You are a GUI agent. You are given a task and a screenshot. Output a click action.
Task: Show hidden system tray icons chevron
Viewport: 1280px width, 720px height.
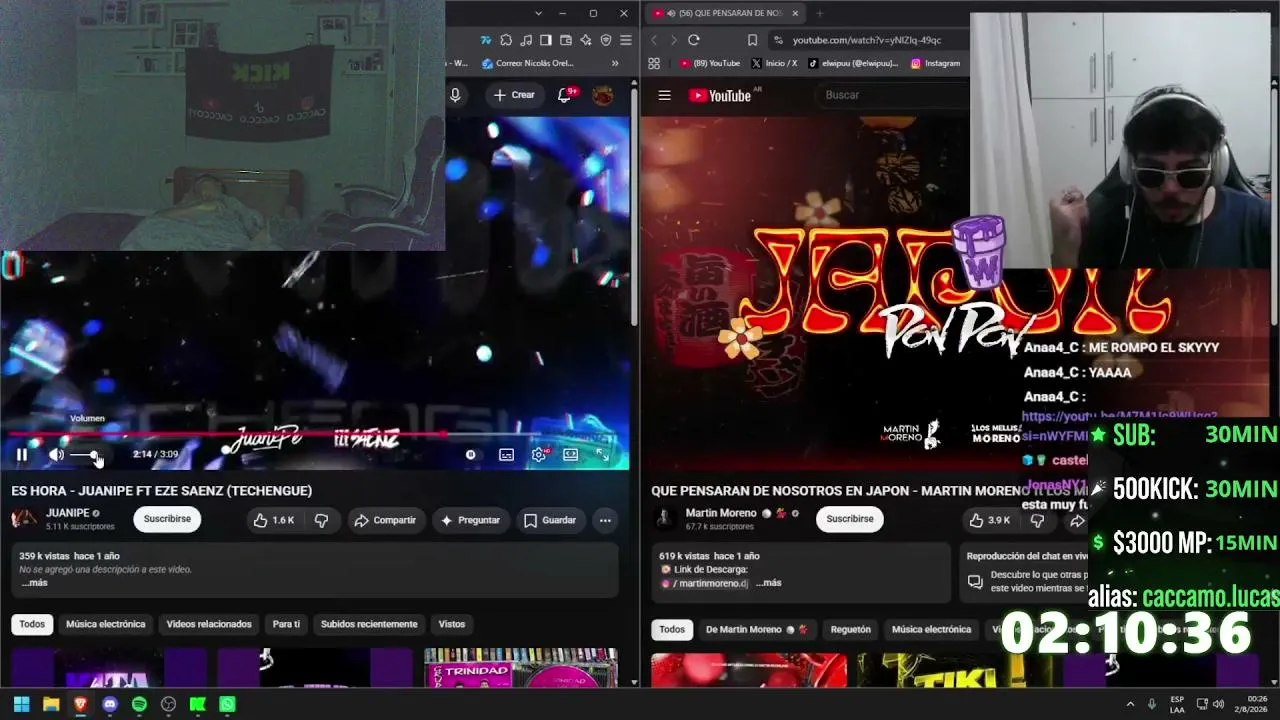tap(1130, 704)
